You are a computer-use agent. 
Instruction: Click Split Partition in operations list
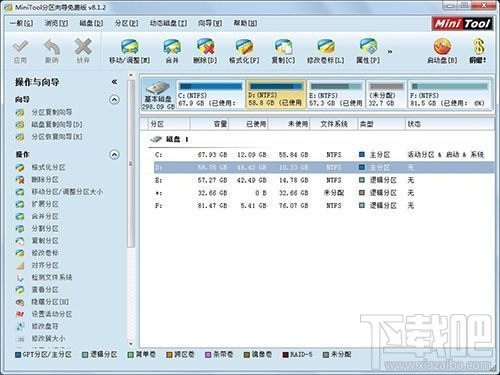tap(45, 228)
